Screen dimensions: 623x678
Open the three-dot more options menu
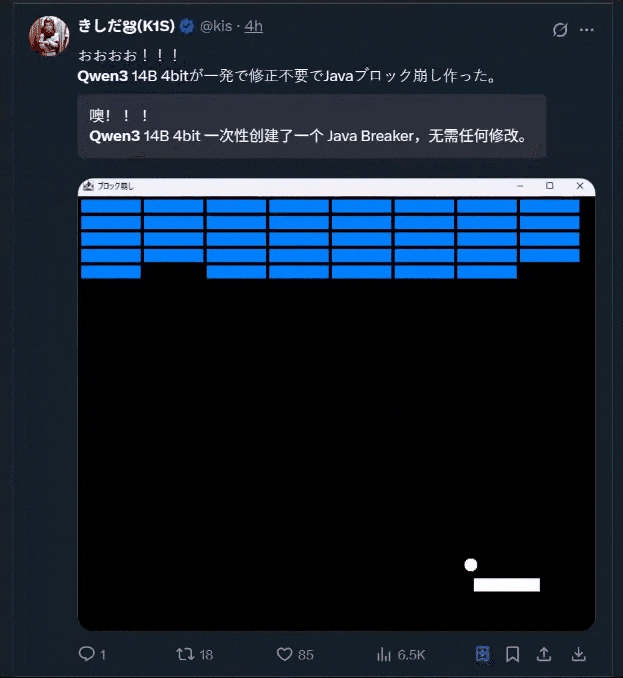click(587, 30)
